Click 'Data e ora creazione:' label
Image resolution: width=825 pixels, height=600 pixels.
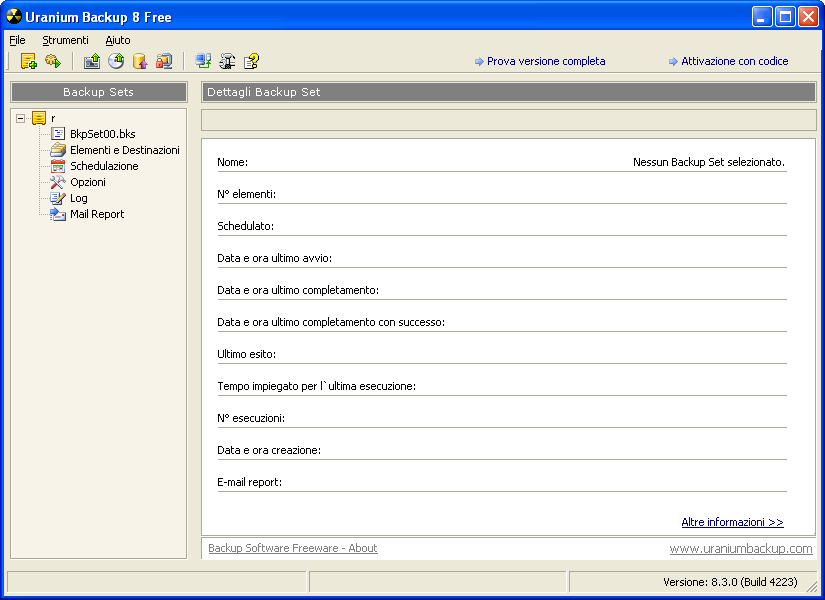coord(269,450)
